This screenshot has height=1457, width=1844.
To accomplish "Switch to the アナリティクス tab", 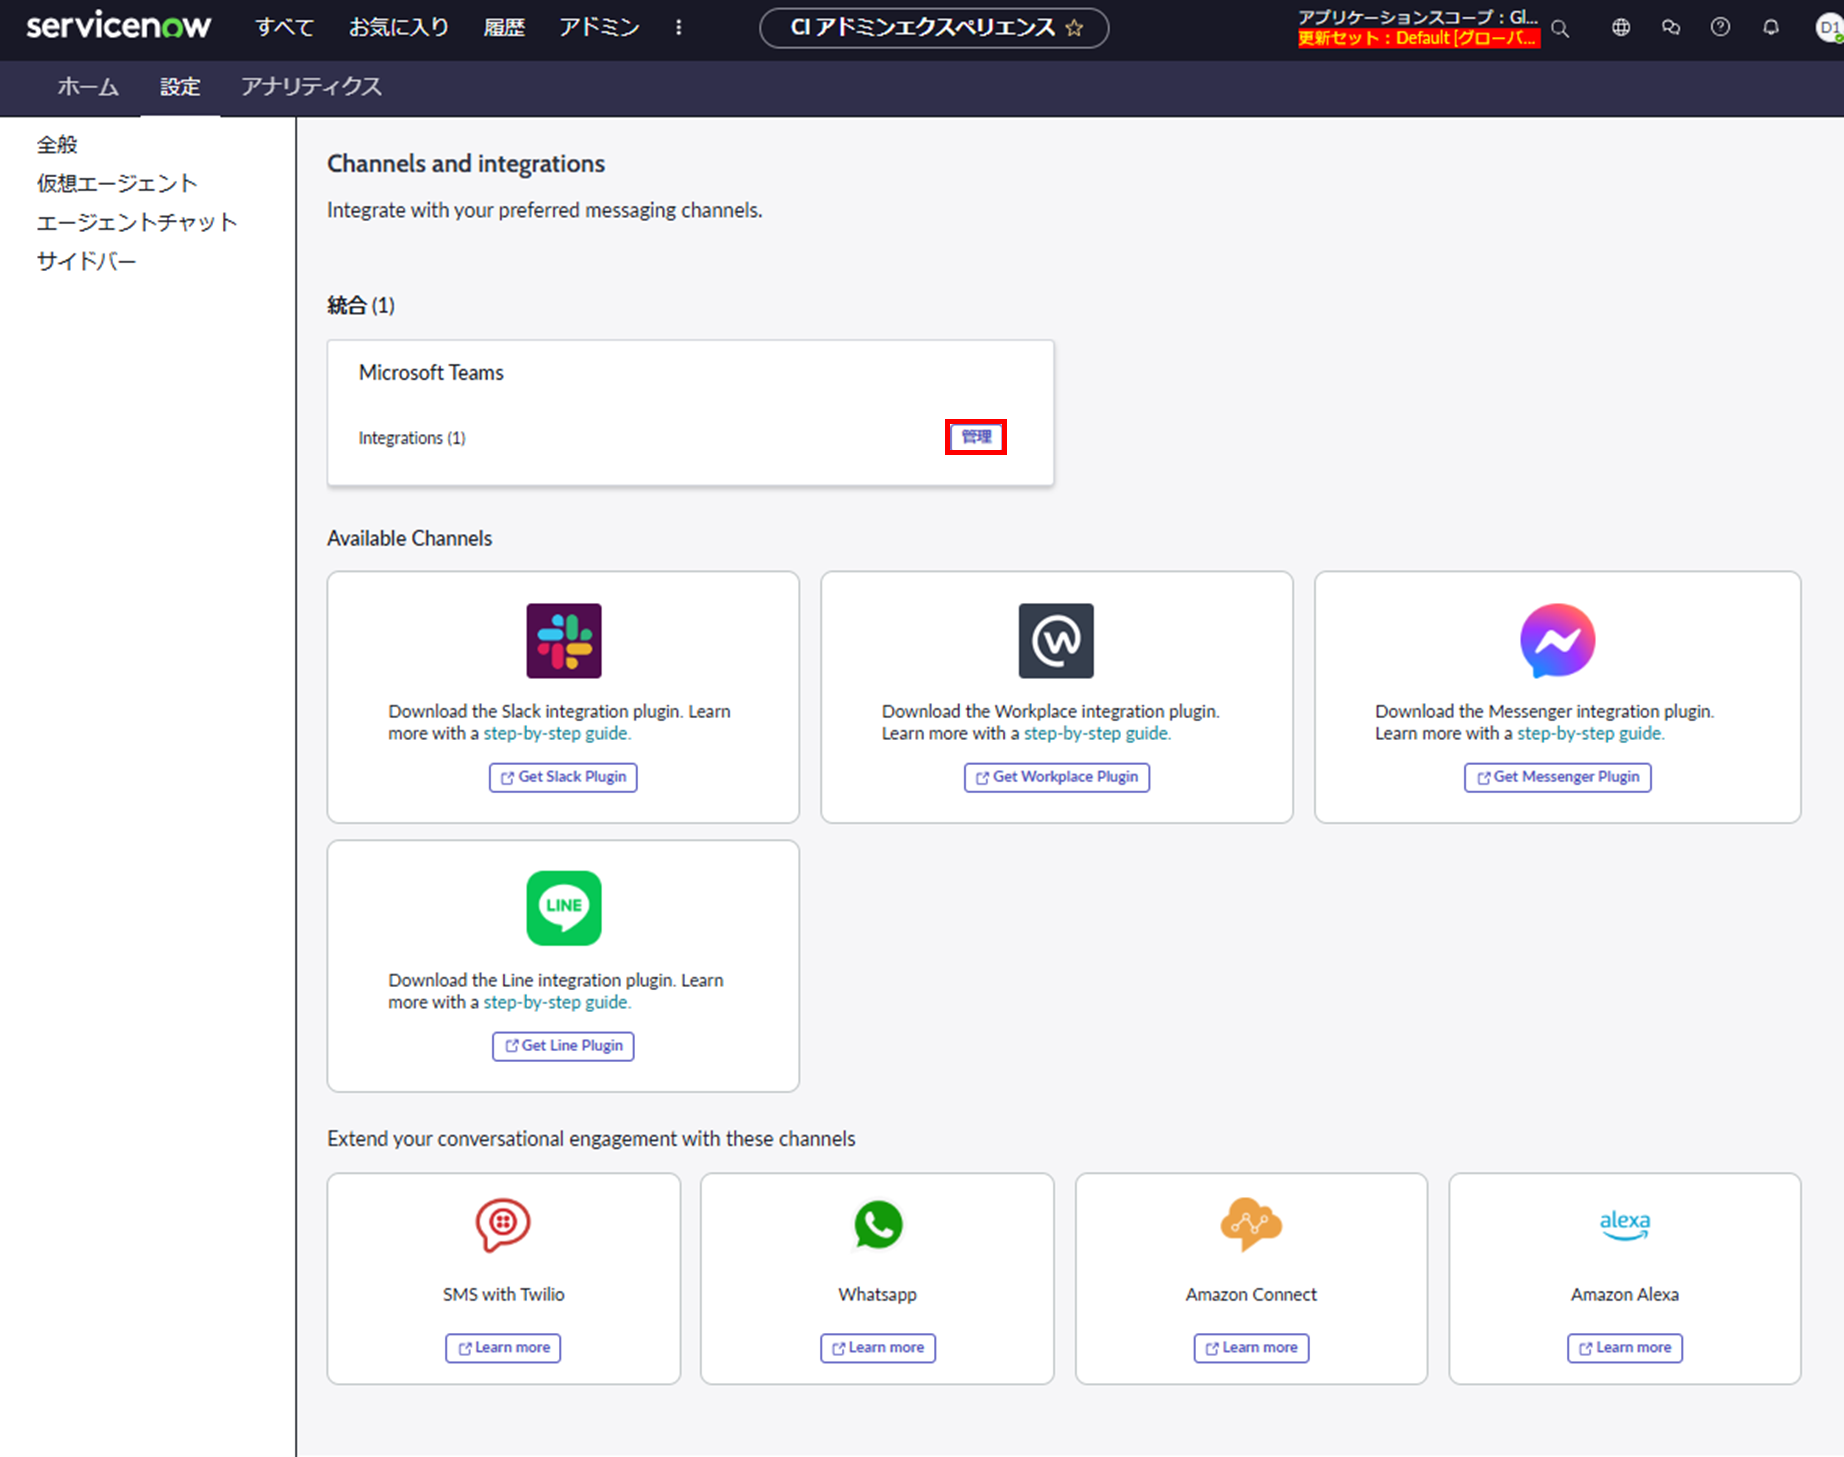I will (311, 88).
